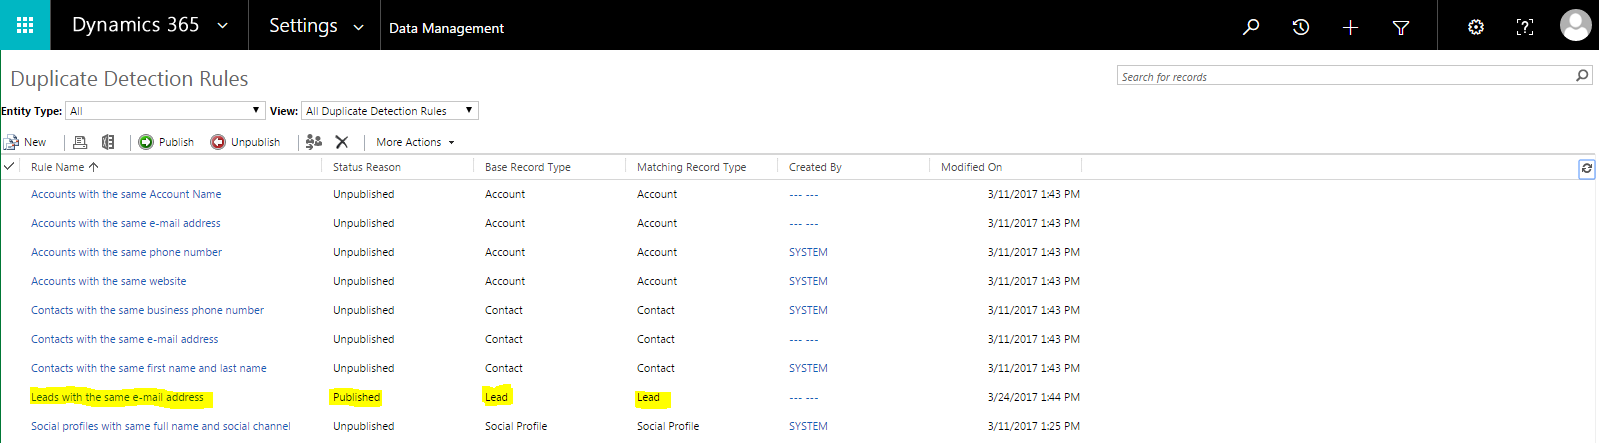Click the Search for records field

pyautogui.click(x=1343, y=76)
